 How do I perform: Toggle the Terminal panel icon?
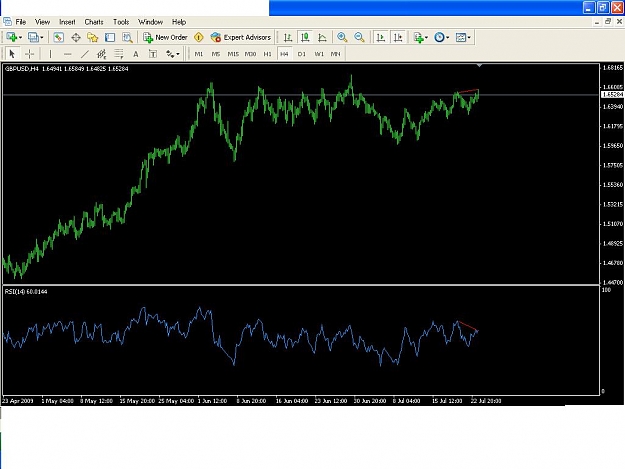[110, 37]
